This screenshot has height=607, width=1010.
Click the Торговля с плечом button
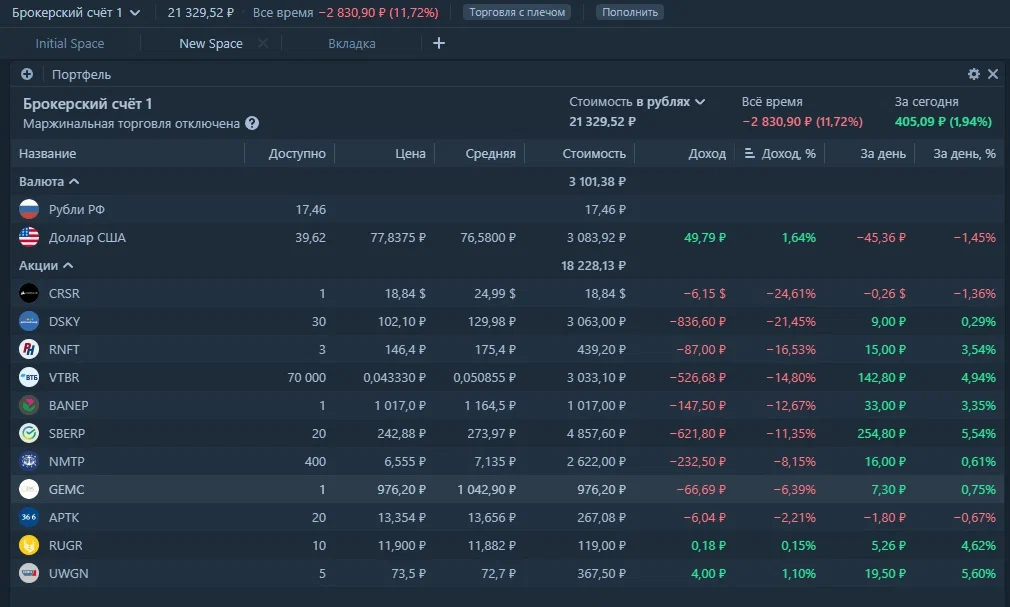point(516,12)
